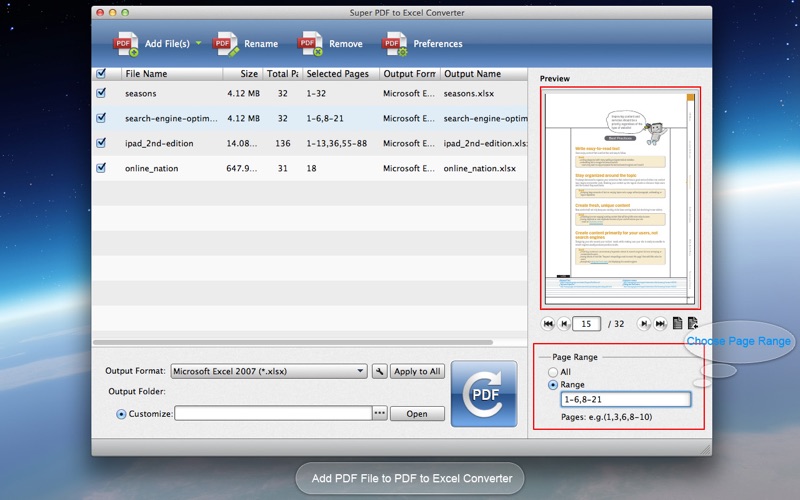Click Microsoft E... format for seasons

click(409, 93)
